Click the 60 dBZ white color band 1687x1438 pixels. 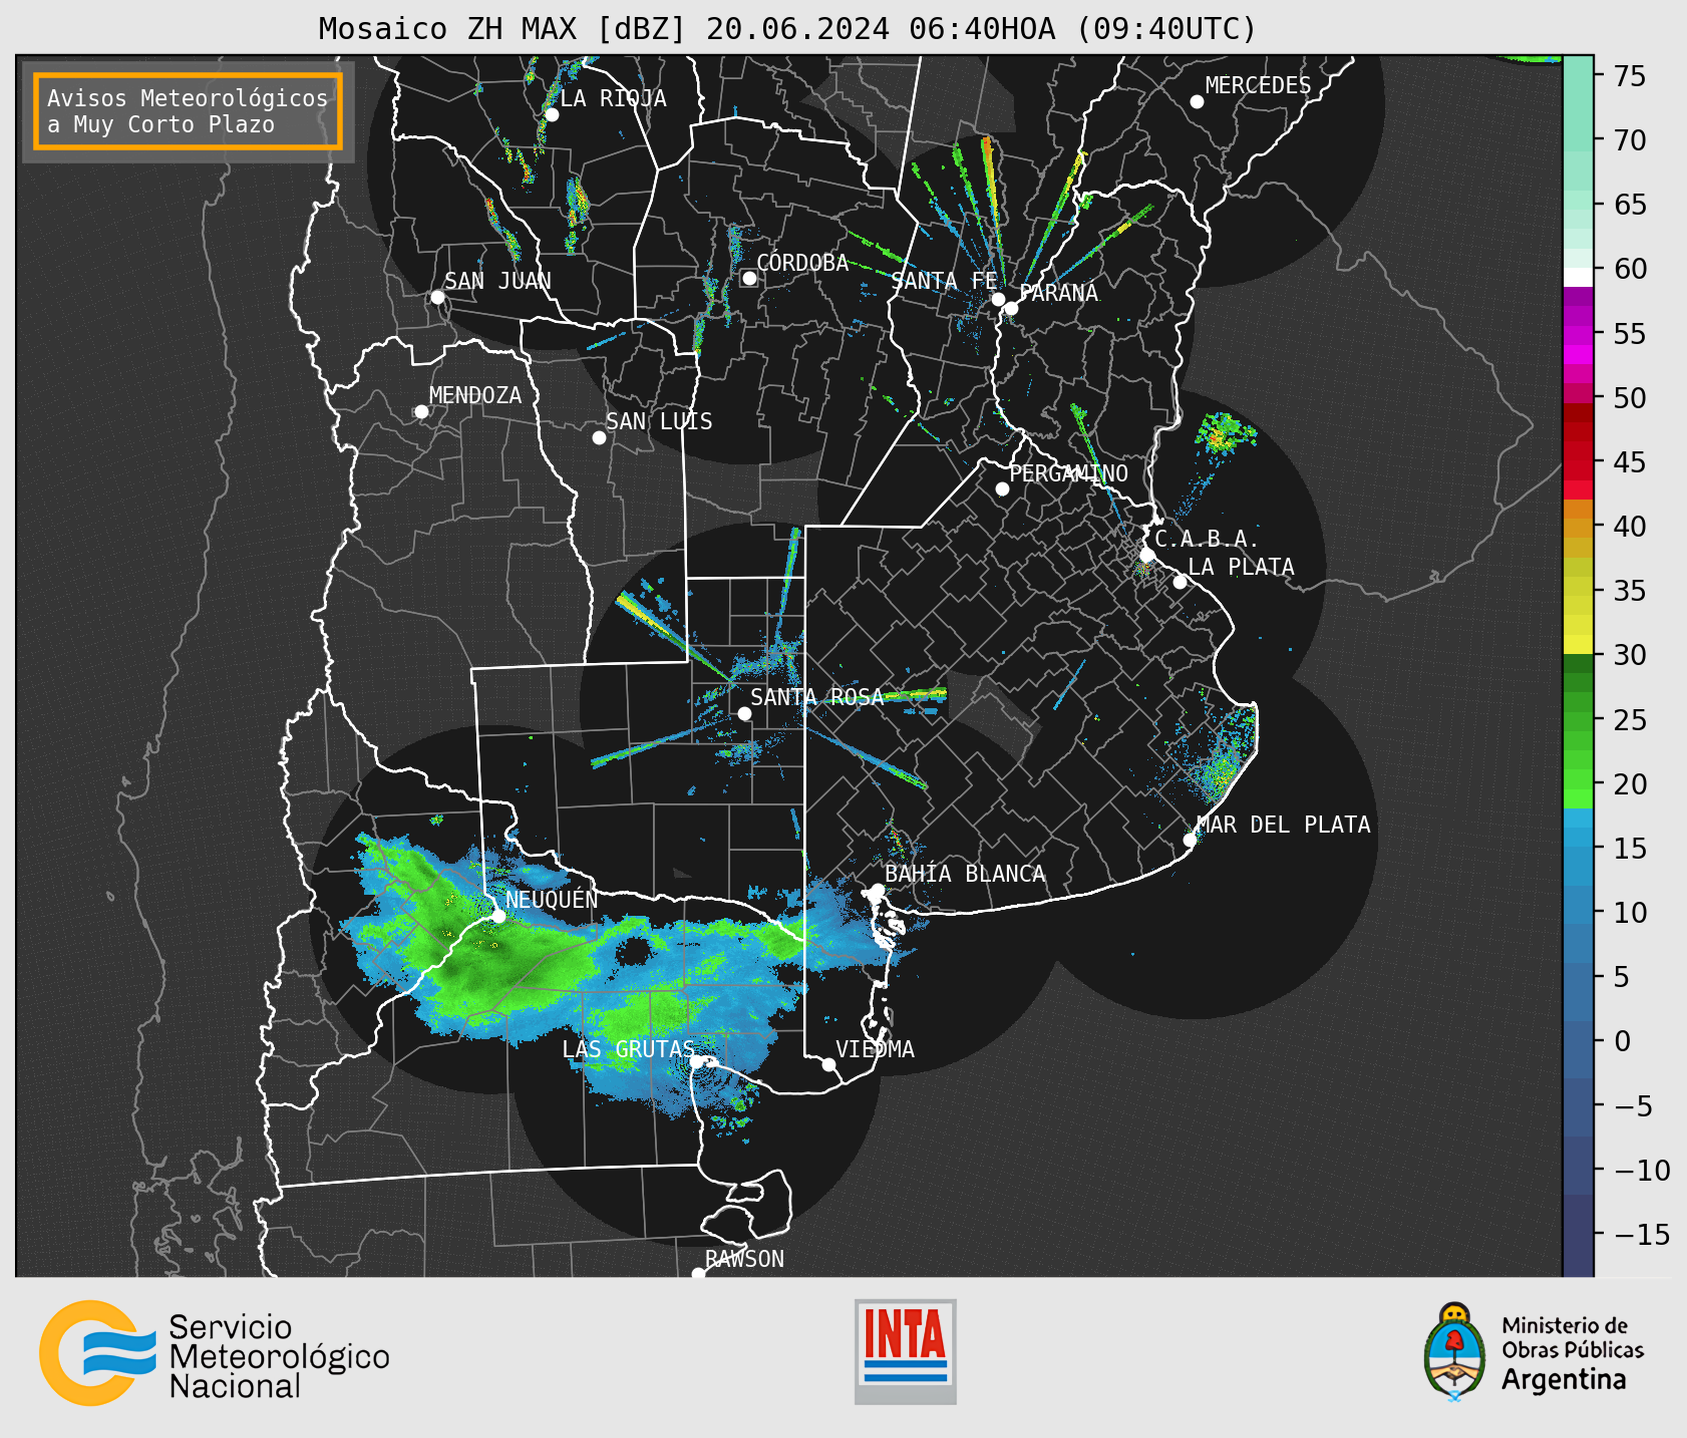[1578, 277]
